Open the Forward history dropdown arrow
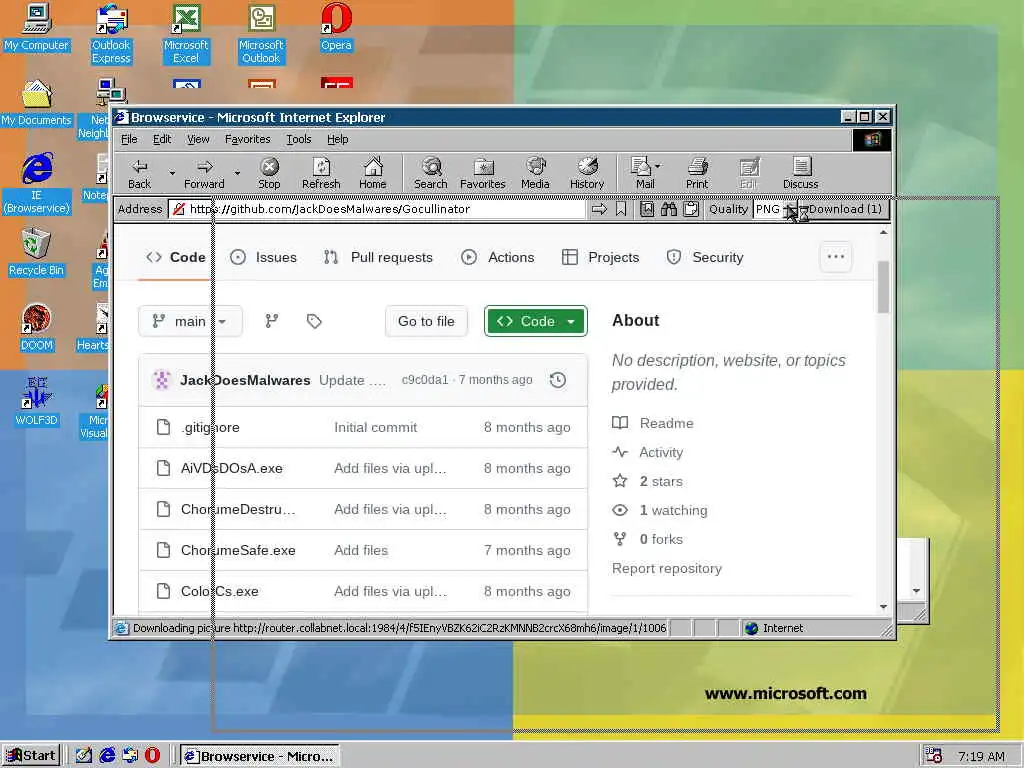 point(237,174)
